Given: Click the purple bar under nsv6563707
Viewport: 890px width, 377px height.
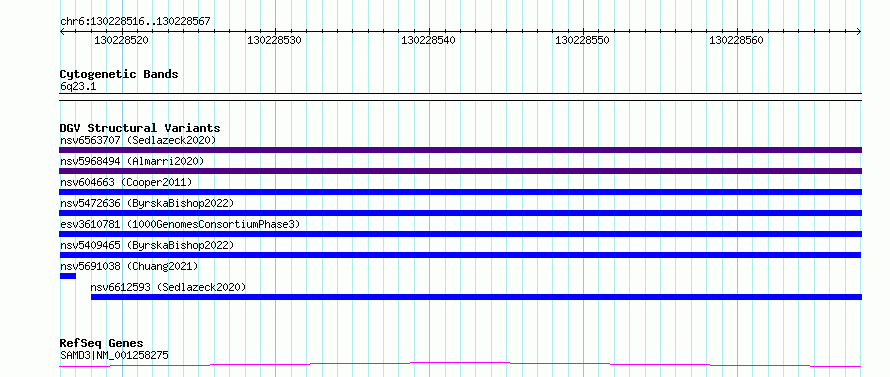Looking at the screenshot, I should pos(460,150).
